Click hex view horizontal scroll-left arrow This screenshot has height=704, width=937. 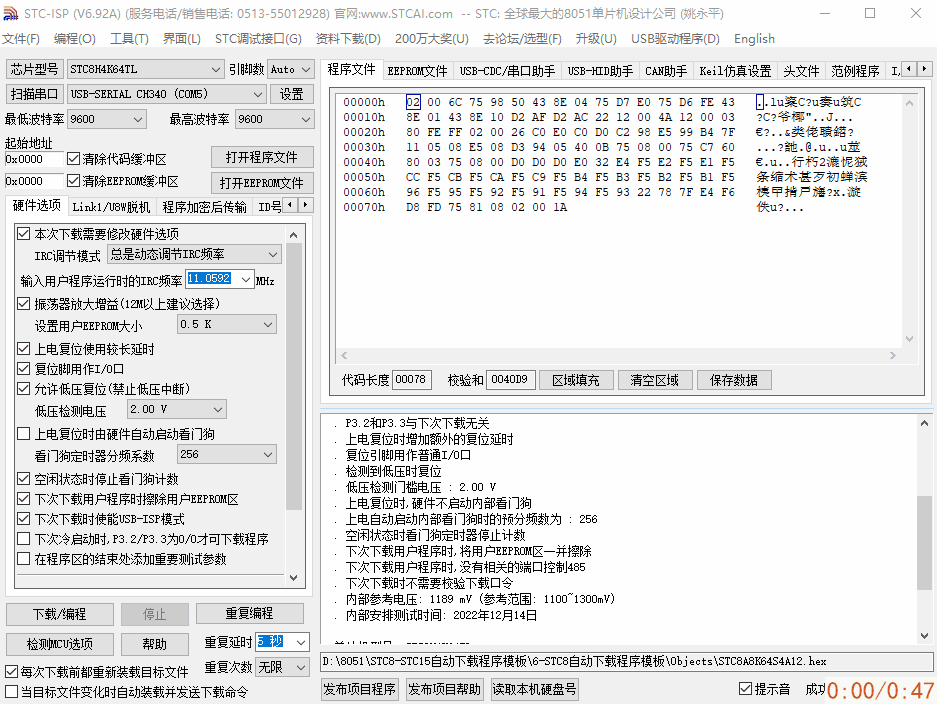pos(344,355)
